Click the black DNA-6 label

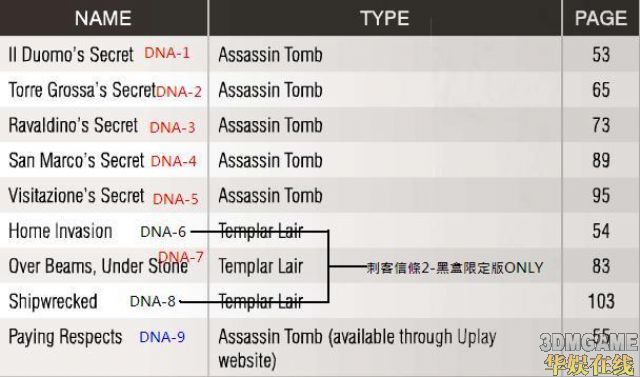(x=163, y=232)
